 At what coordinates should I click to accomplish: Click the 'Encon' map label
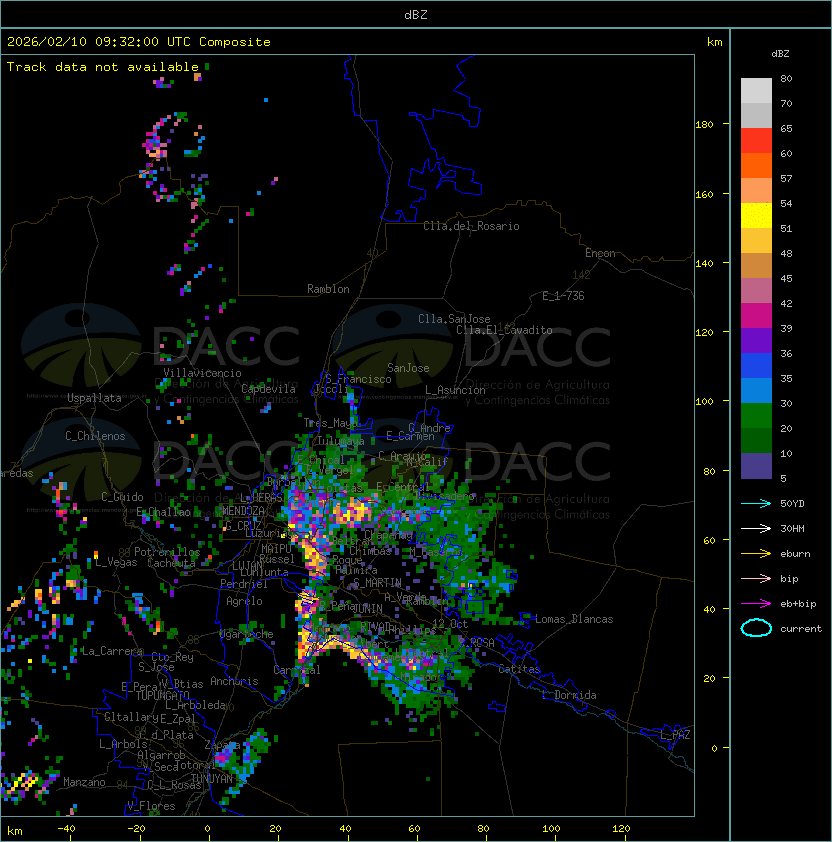pyautogui.click(x=600, y=253)
